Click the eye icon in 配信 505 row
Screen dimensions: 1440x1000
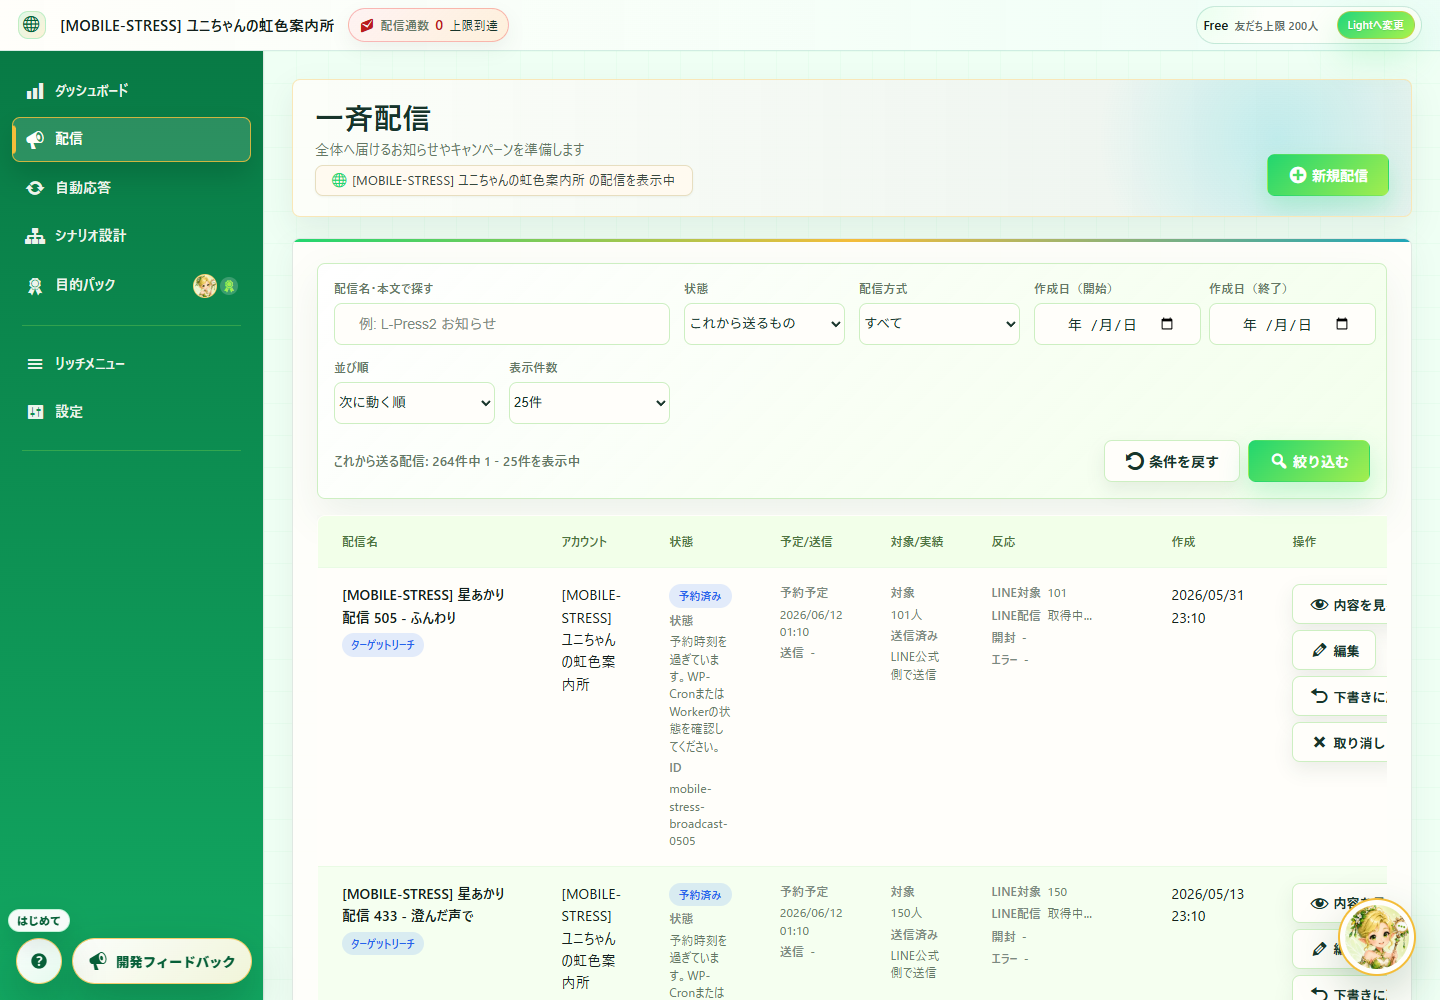1320,605
